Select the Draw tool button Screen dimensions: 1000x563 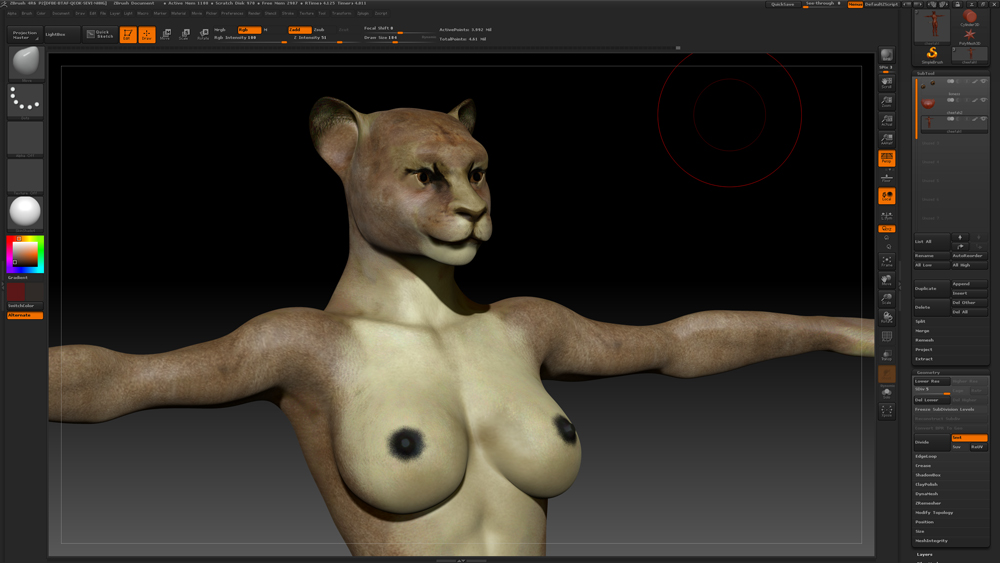coord(147,35)
